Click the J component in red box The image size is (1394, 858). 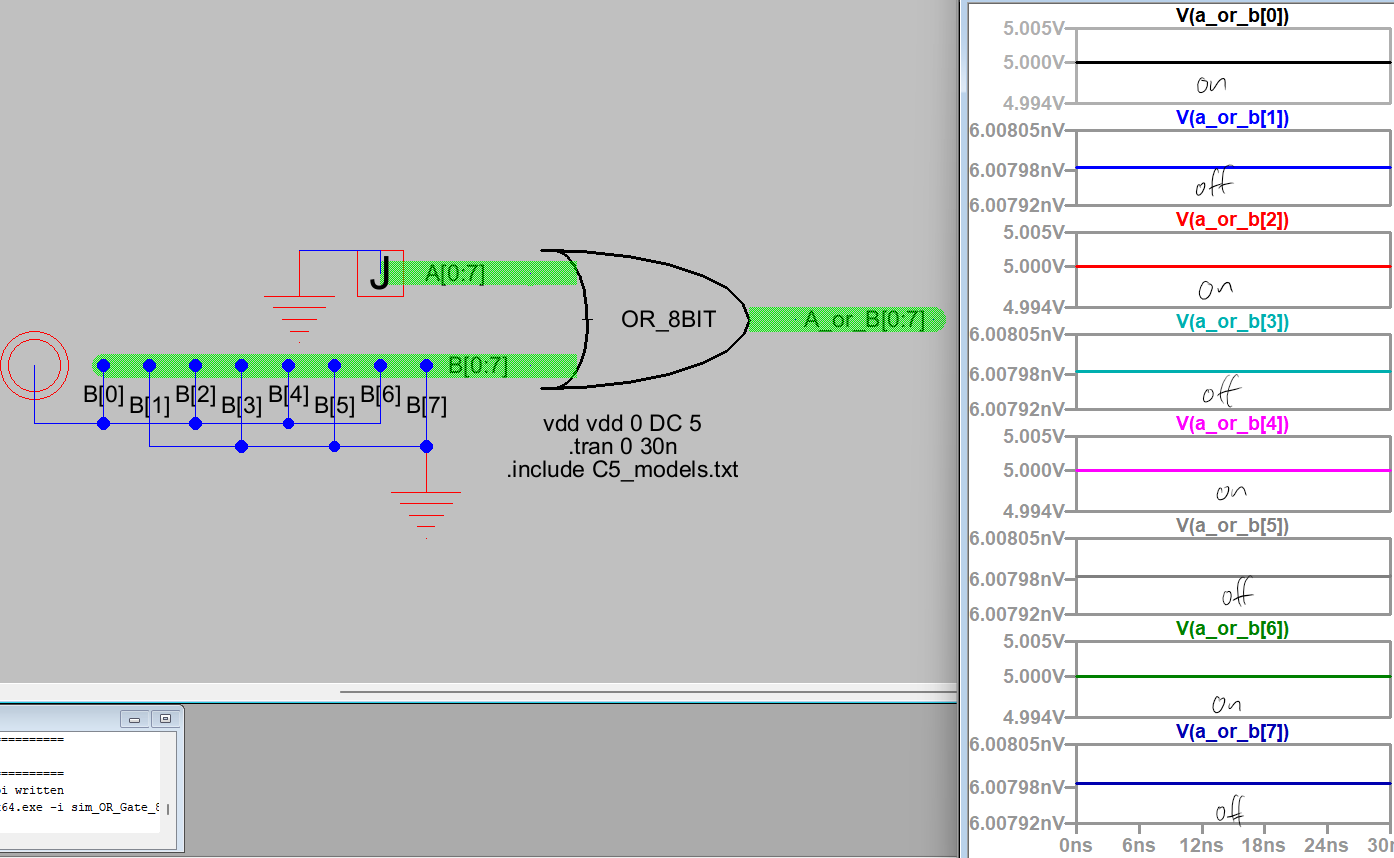point(380,274)
